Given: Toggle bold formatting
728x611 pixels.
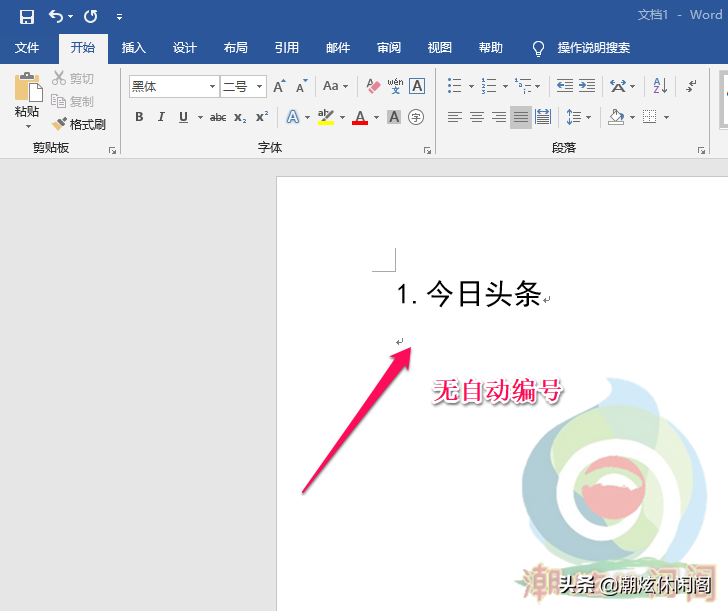Looking at the screenshot, I should (139, 117).
